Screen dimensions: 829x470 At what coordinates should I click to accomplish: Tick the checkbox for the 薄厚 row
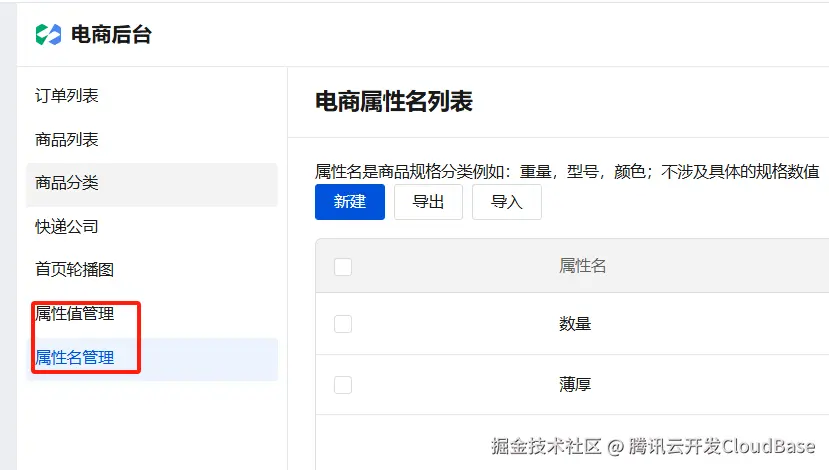point(343,385)
